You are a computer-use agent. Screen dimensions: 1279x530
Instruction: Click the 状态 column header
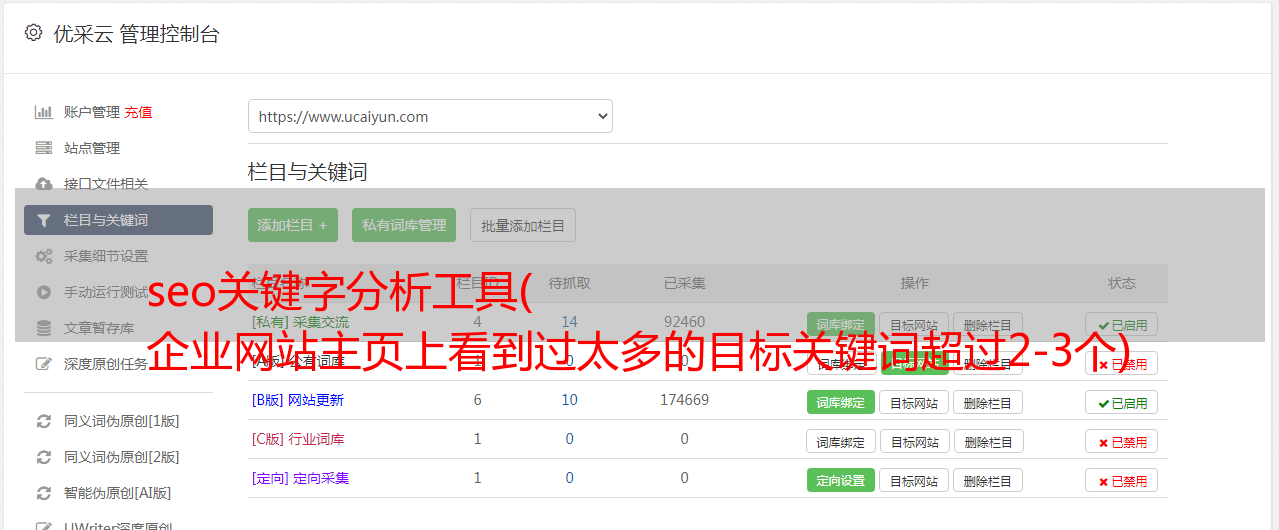(x=1122, y=283)
